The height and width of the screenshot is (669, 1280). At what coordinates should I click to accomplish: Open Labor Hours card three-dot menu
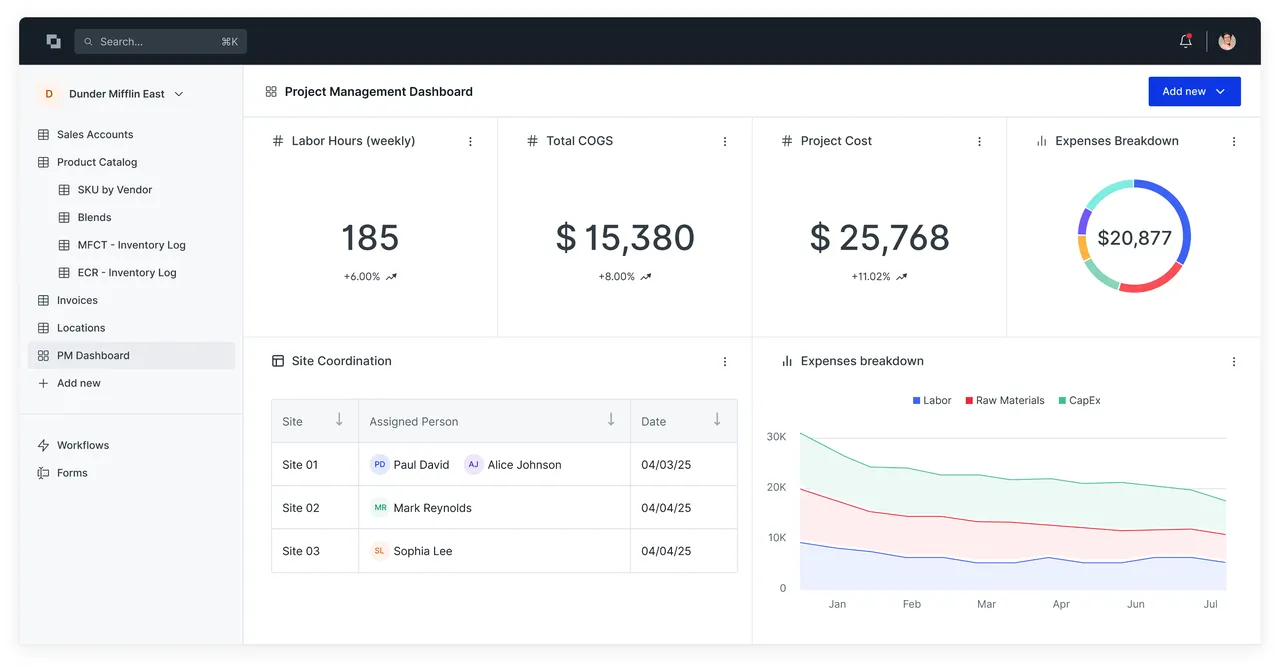tap(470, 142)
